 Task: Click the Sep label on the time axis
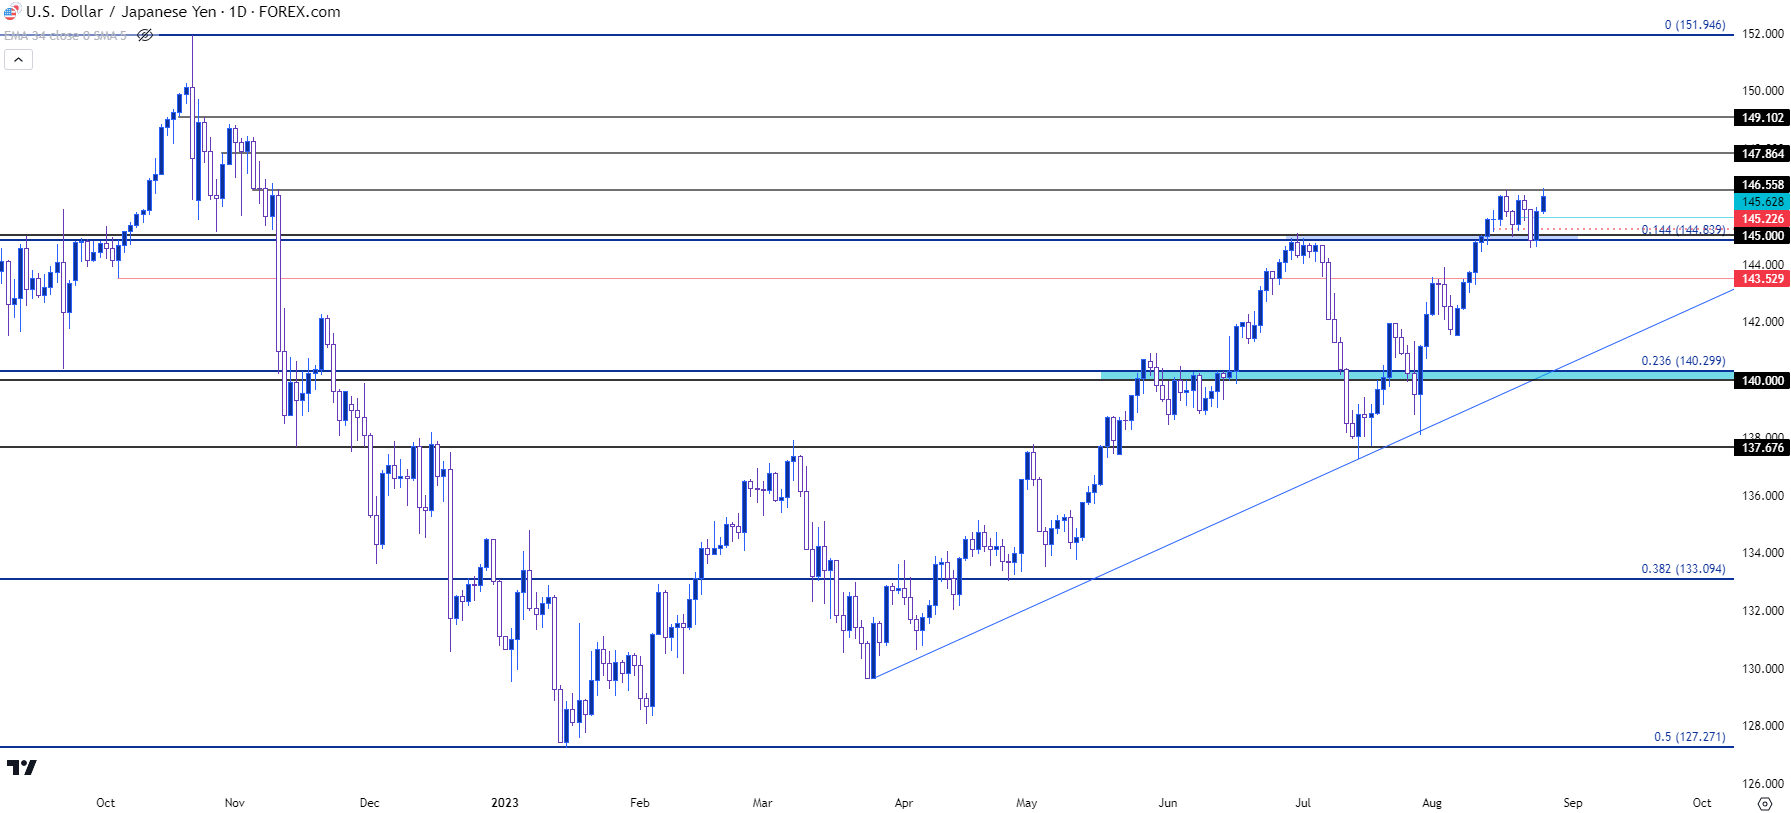pos(1573,803)
